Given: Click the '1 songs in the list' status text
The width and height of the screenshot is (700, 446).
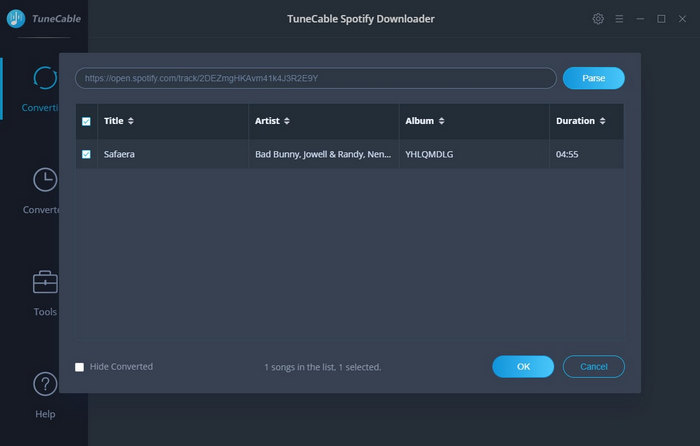Looking at the screenshot, I should click(x=323, y=367).
